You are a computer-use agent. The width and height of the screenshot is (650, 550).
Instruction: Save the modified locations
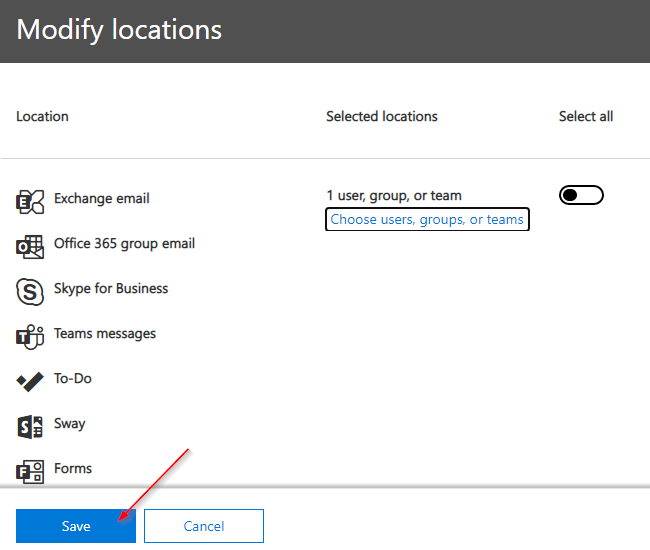76,526
